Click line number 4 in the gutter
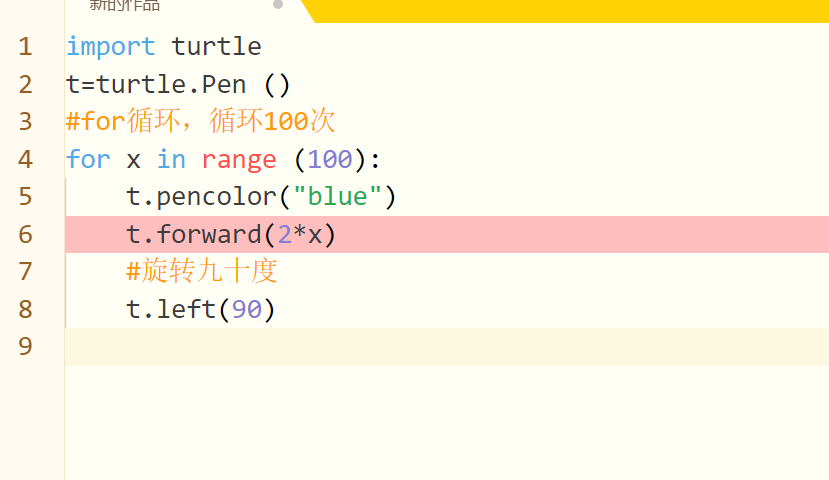The width and height of the screenshot is (829, 480). pos(25,159)
